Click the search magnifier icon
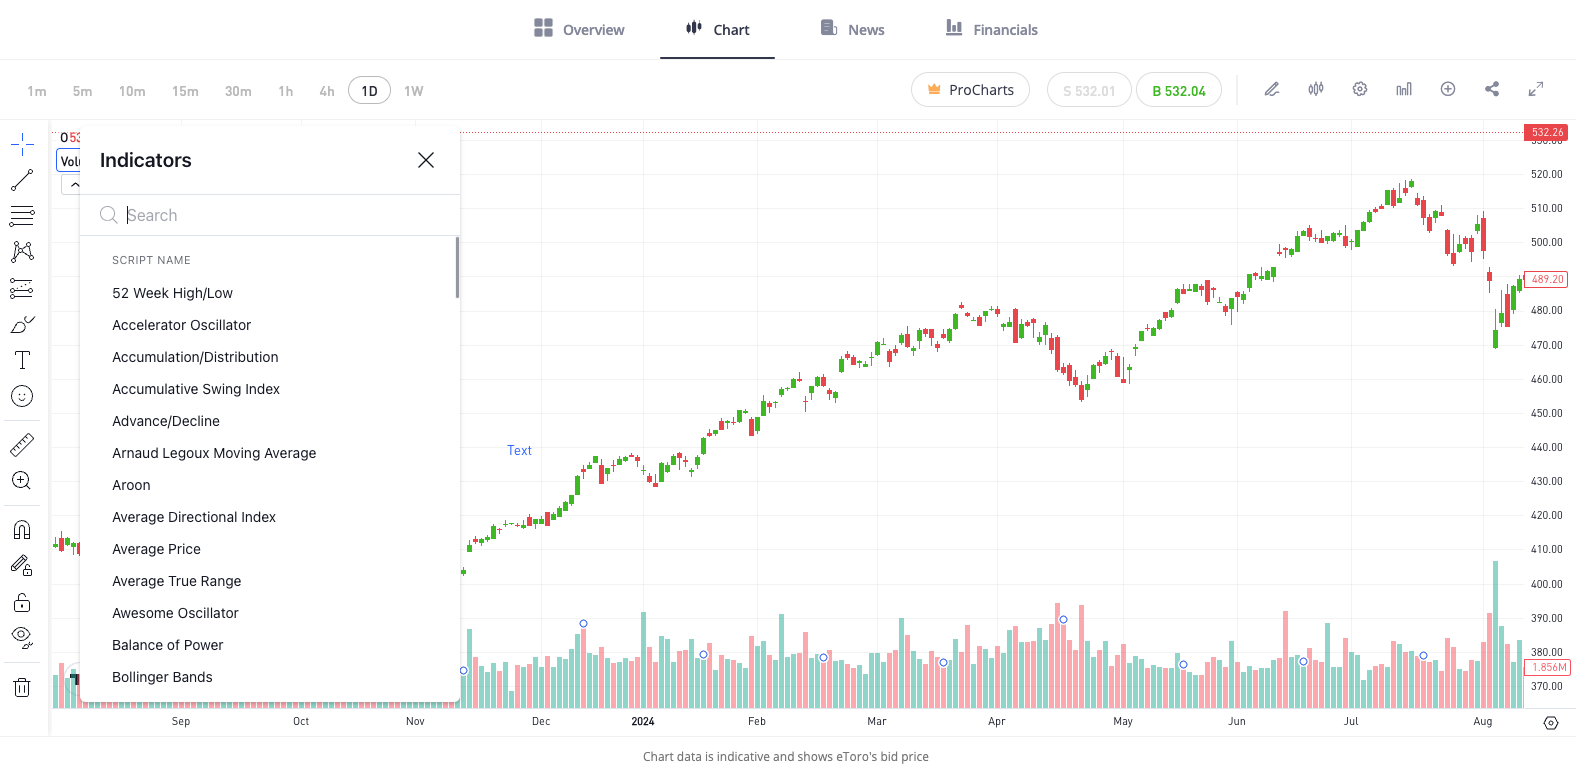Image resolution: width=1576 pixels, height=776 pixels. click(x=109, y=215)
